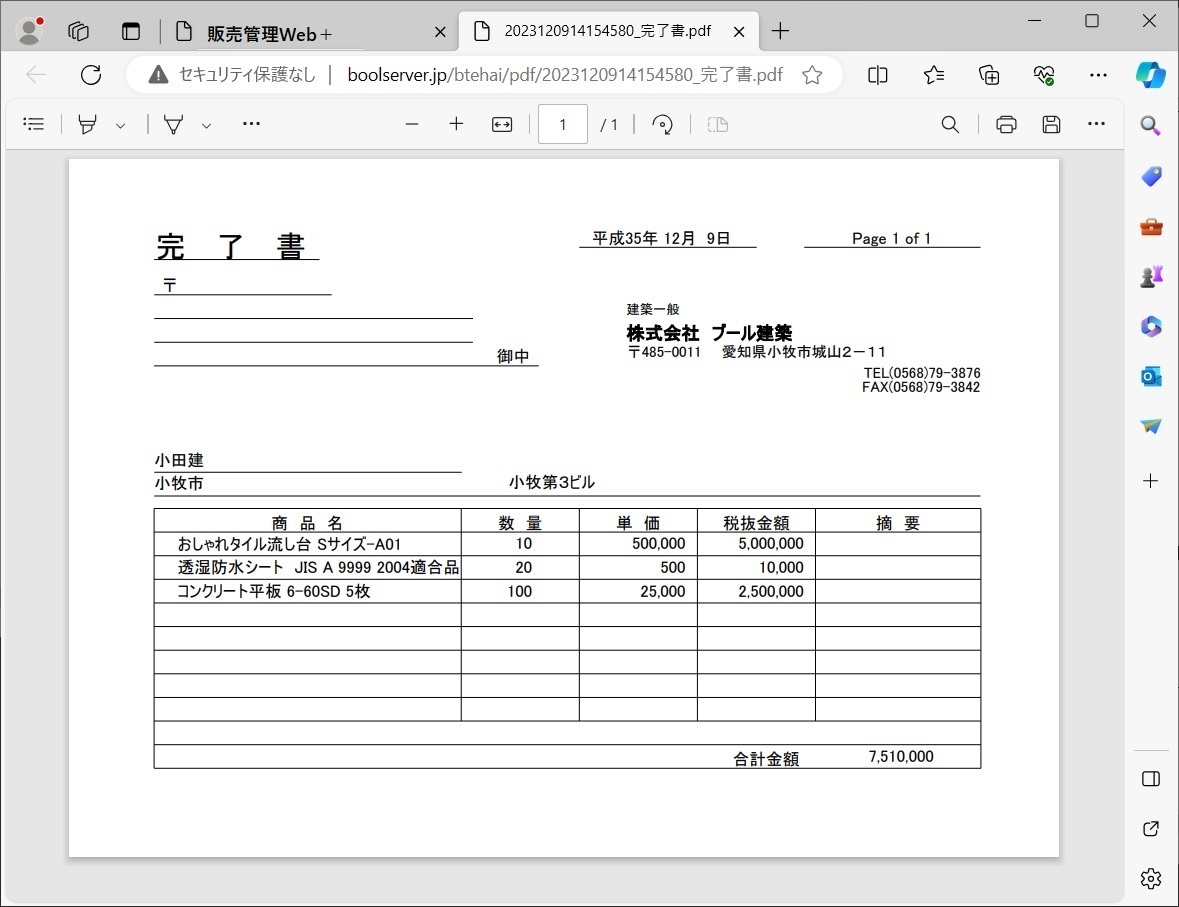Image resolution: width=1179 pixels, height=907 pixels.
Task: Open link in new window icon
Action: coord(1150,829)
